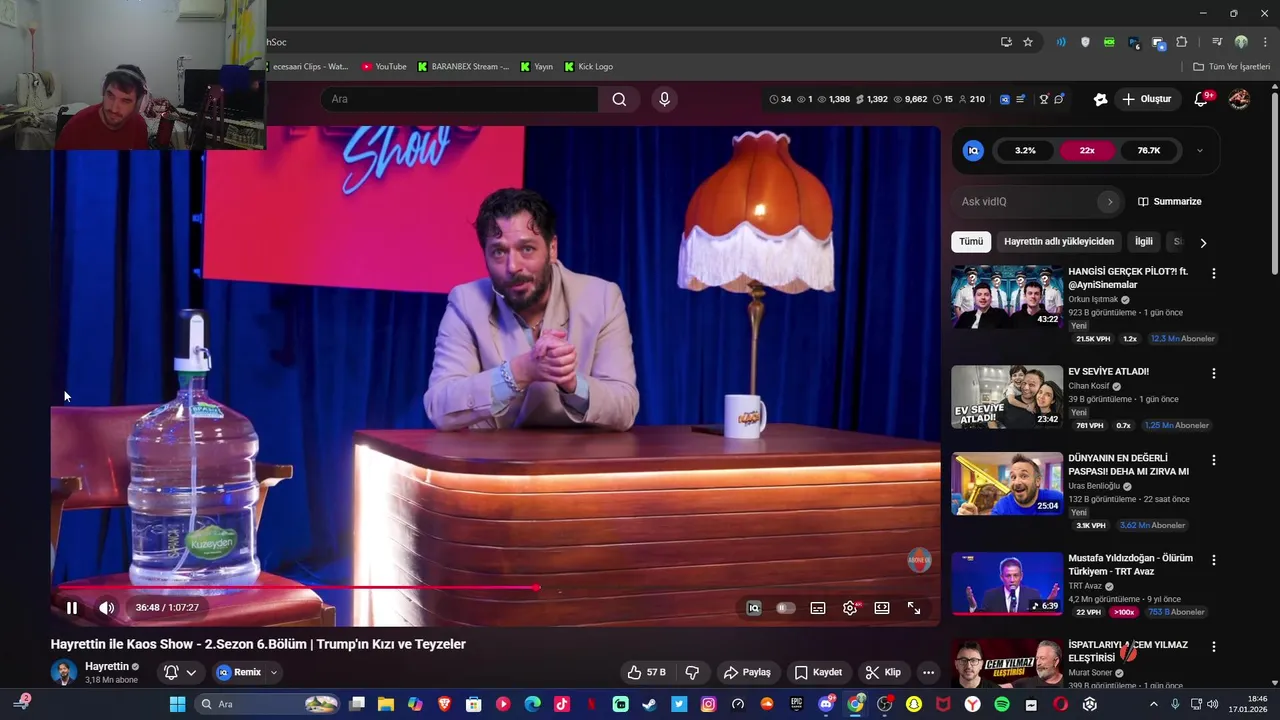The height and width of the screenshot is (720, 1280).
Task: Share the video using Paylaş
Action: point(747,672)
